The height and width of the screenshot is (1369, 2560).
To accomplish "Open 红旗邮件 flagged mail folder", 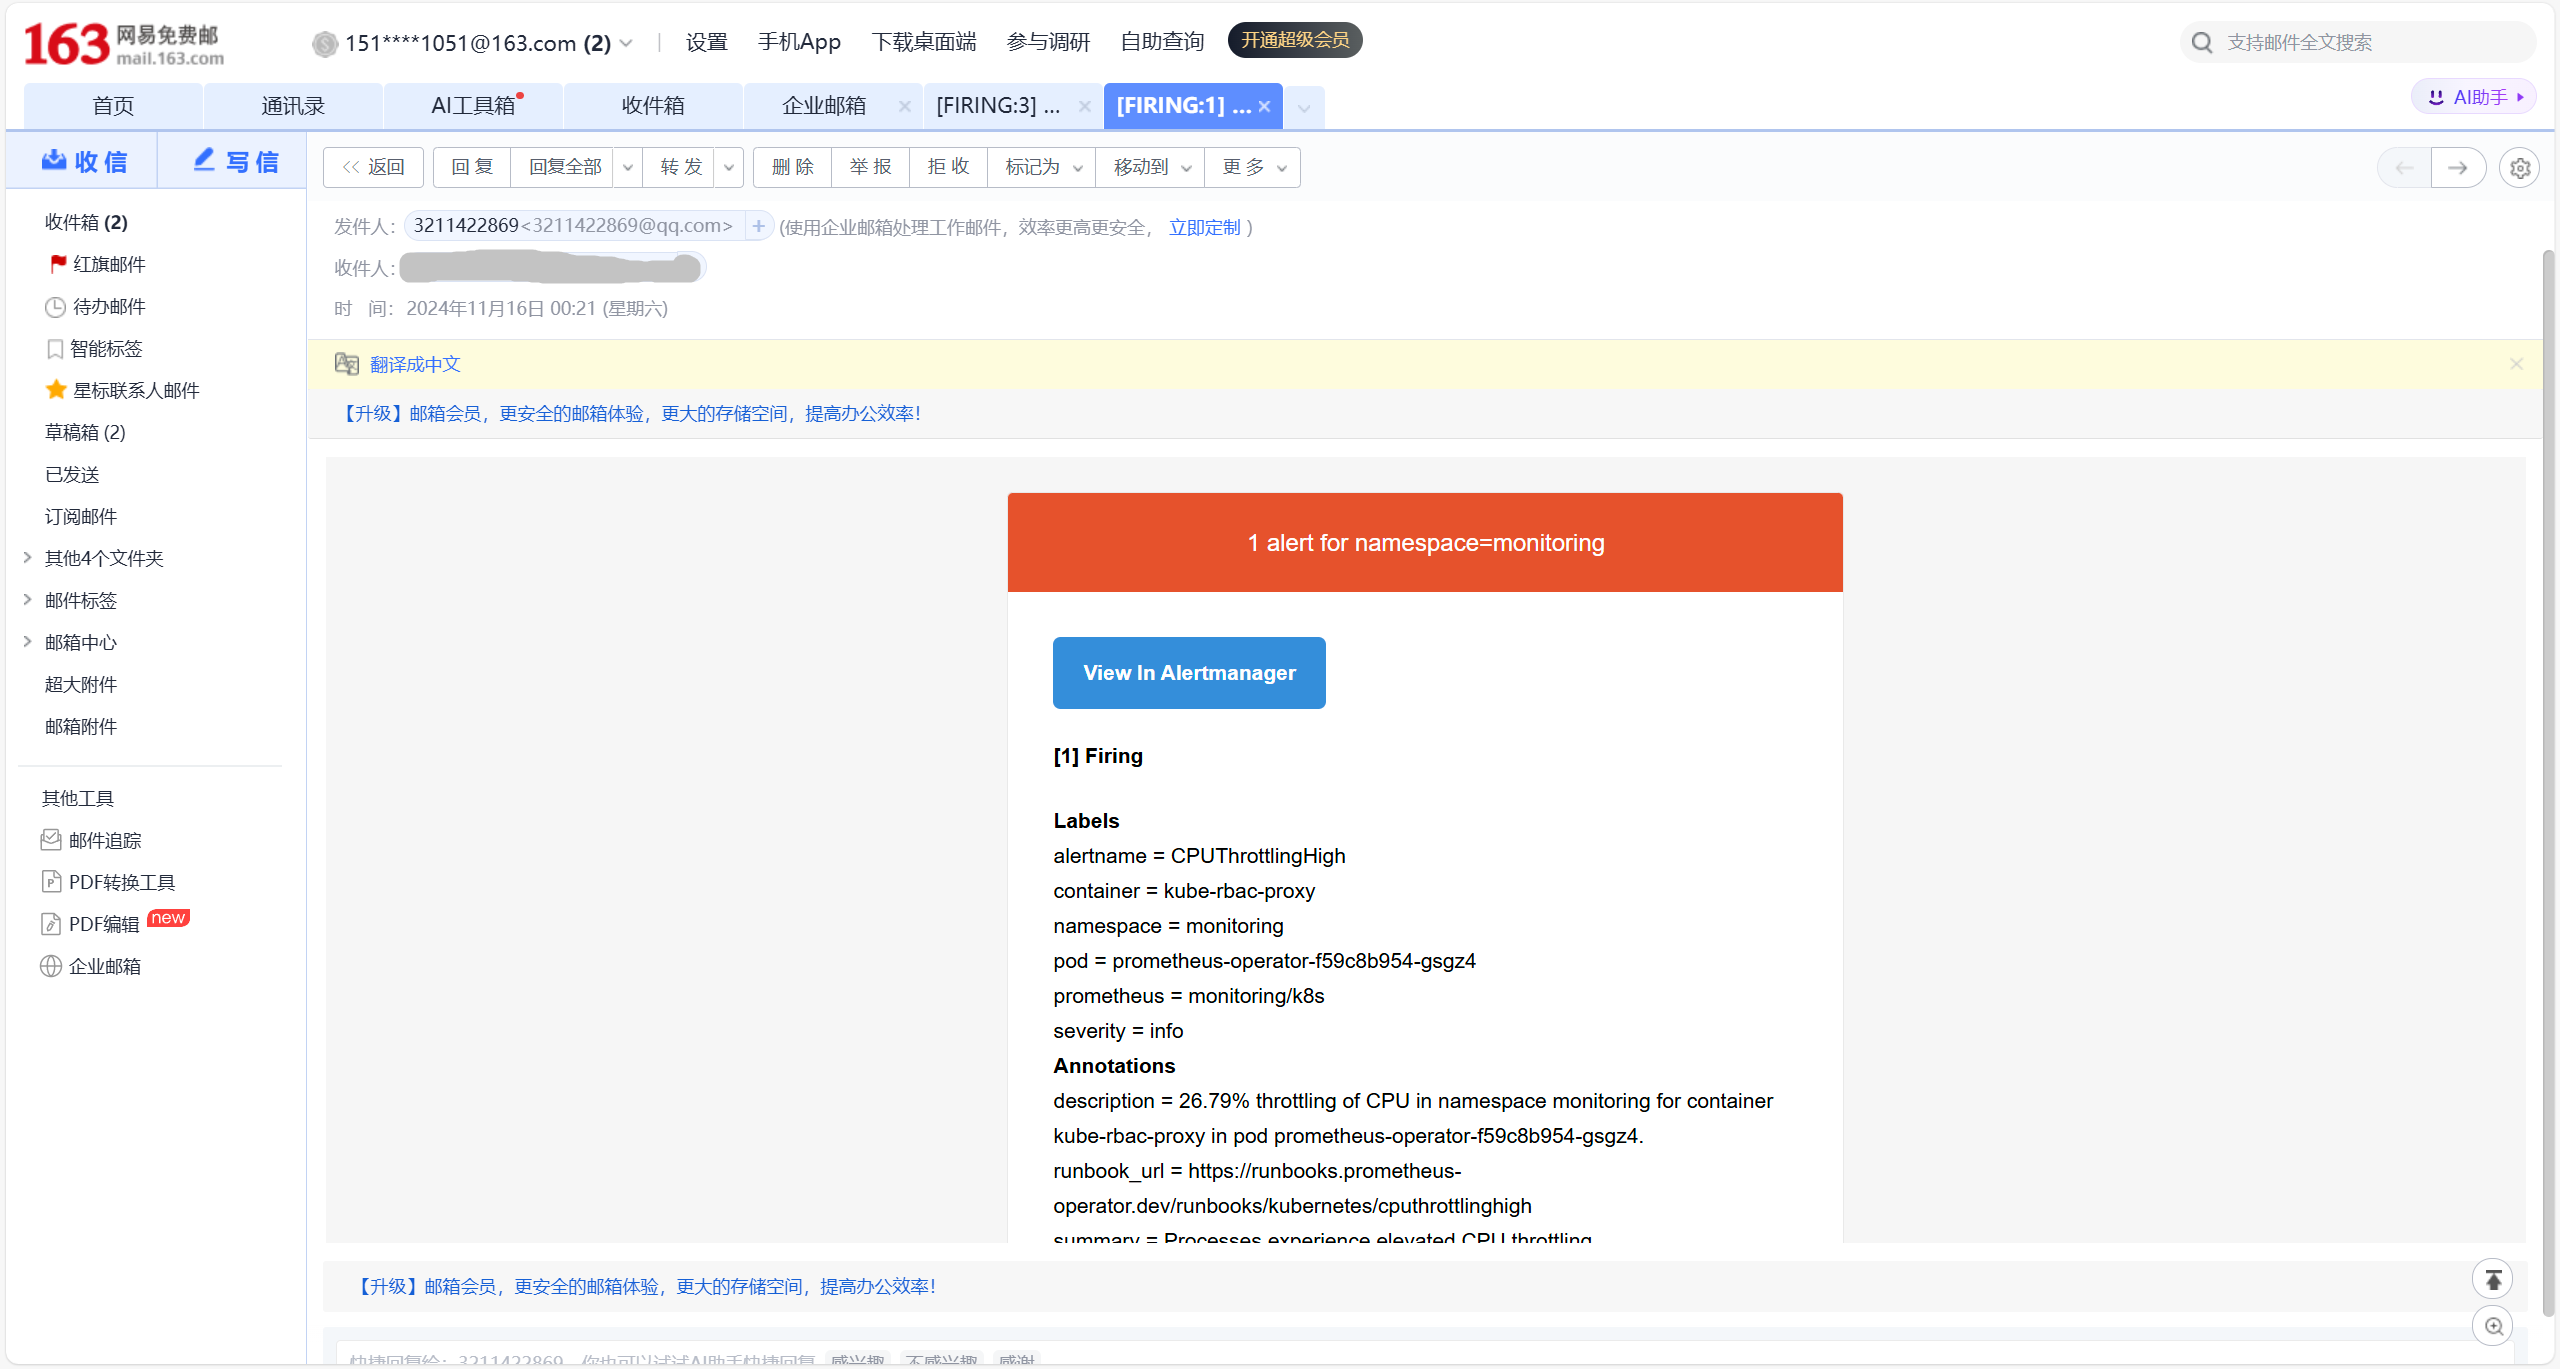I will tap(108, 264).
